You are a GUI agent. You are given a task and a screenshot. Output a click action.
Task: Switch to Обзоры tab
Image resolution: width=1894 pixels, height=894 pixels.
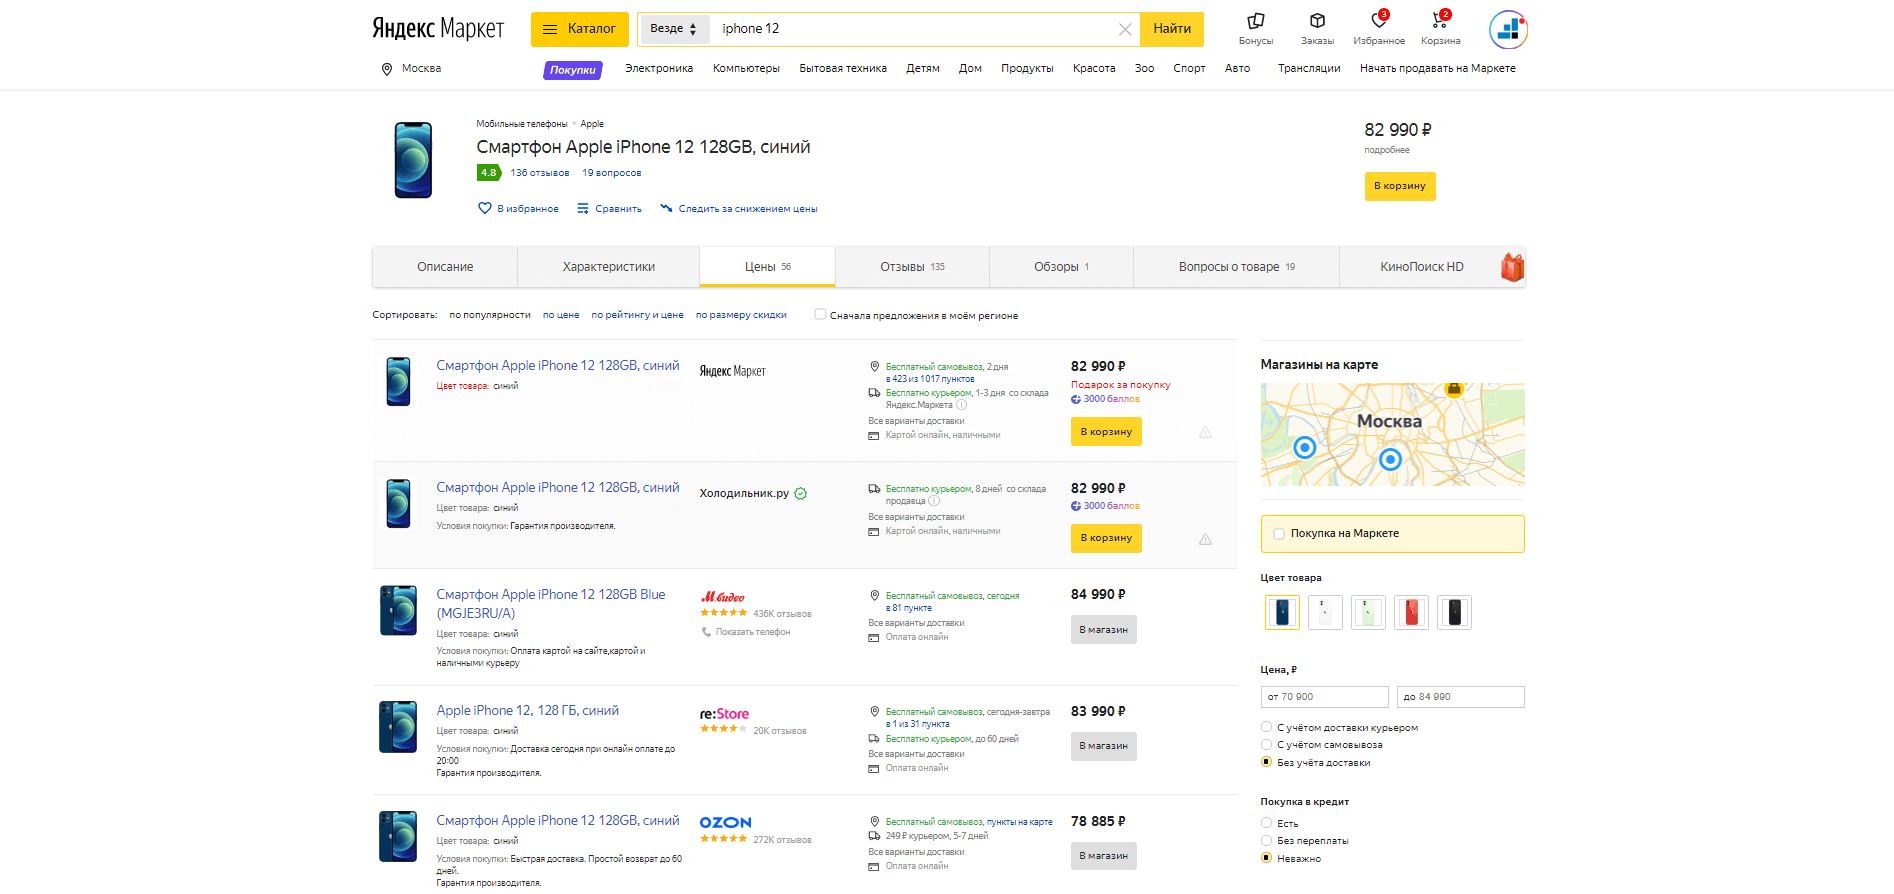point(1061,267)
